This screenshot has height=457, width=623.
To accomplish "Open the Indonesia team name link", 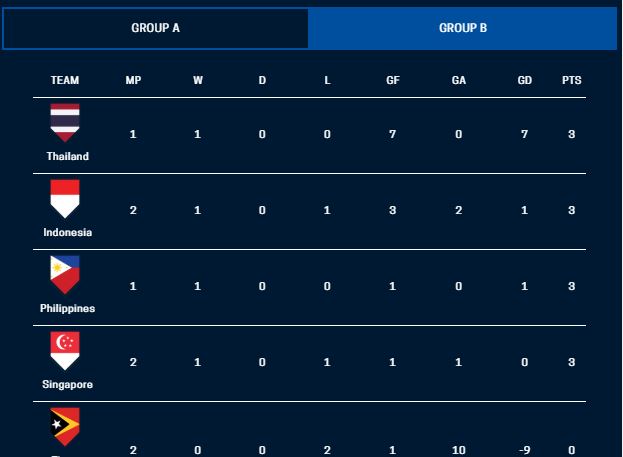I will point(67,232).
